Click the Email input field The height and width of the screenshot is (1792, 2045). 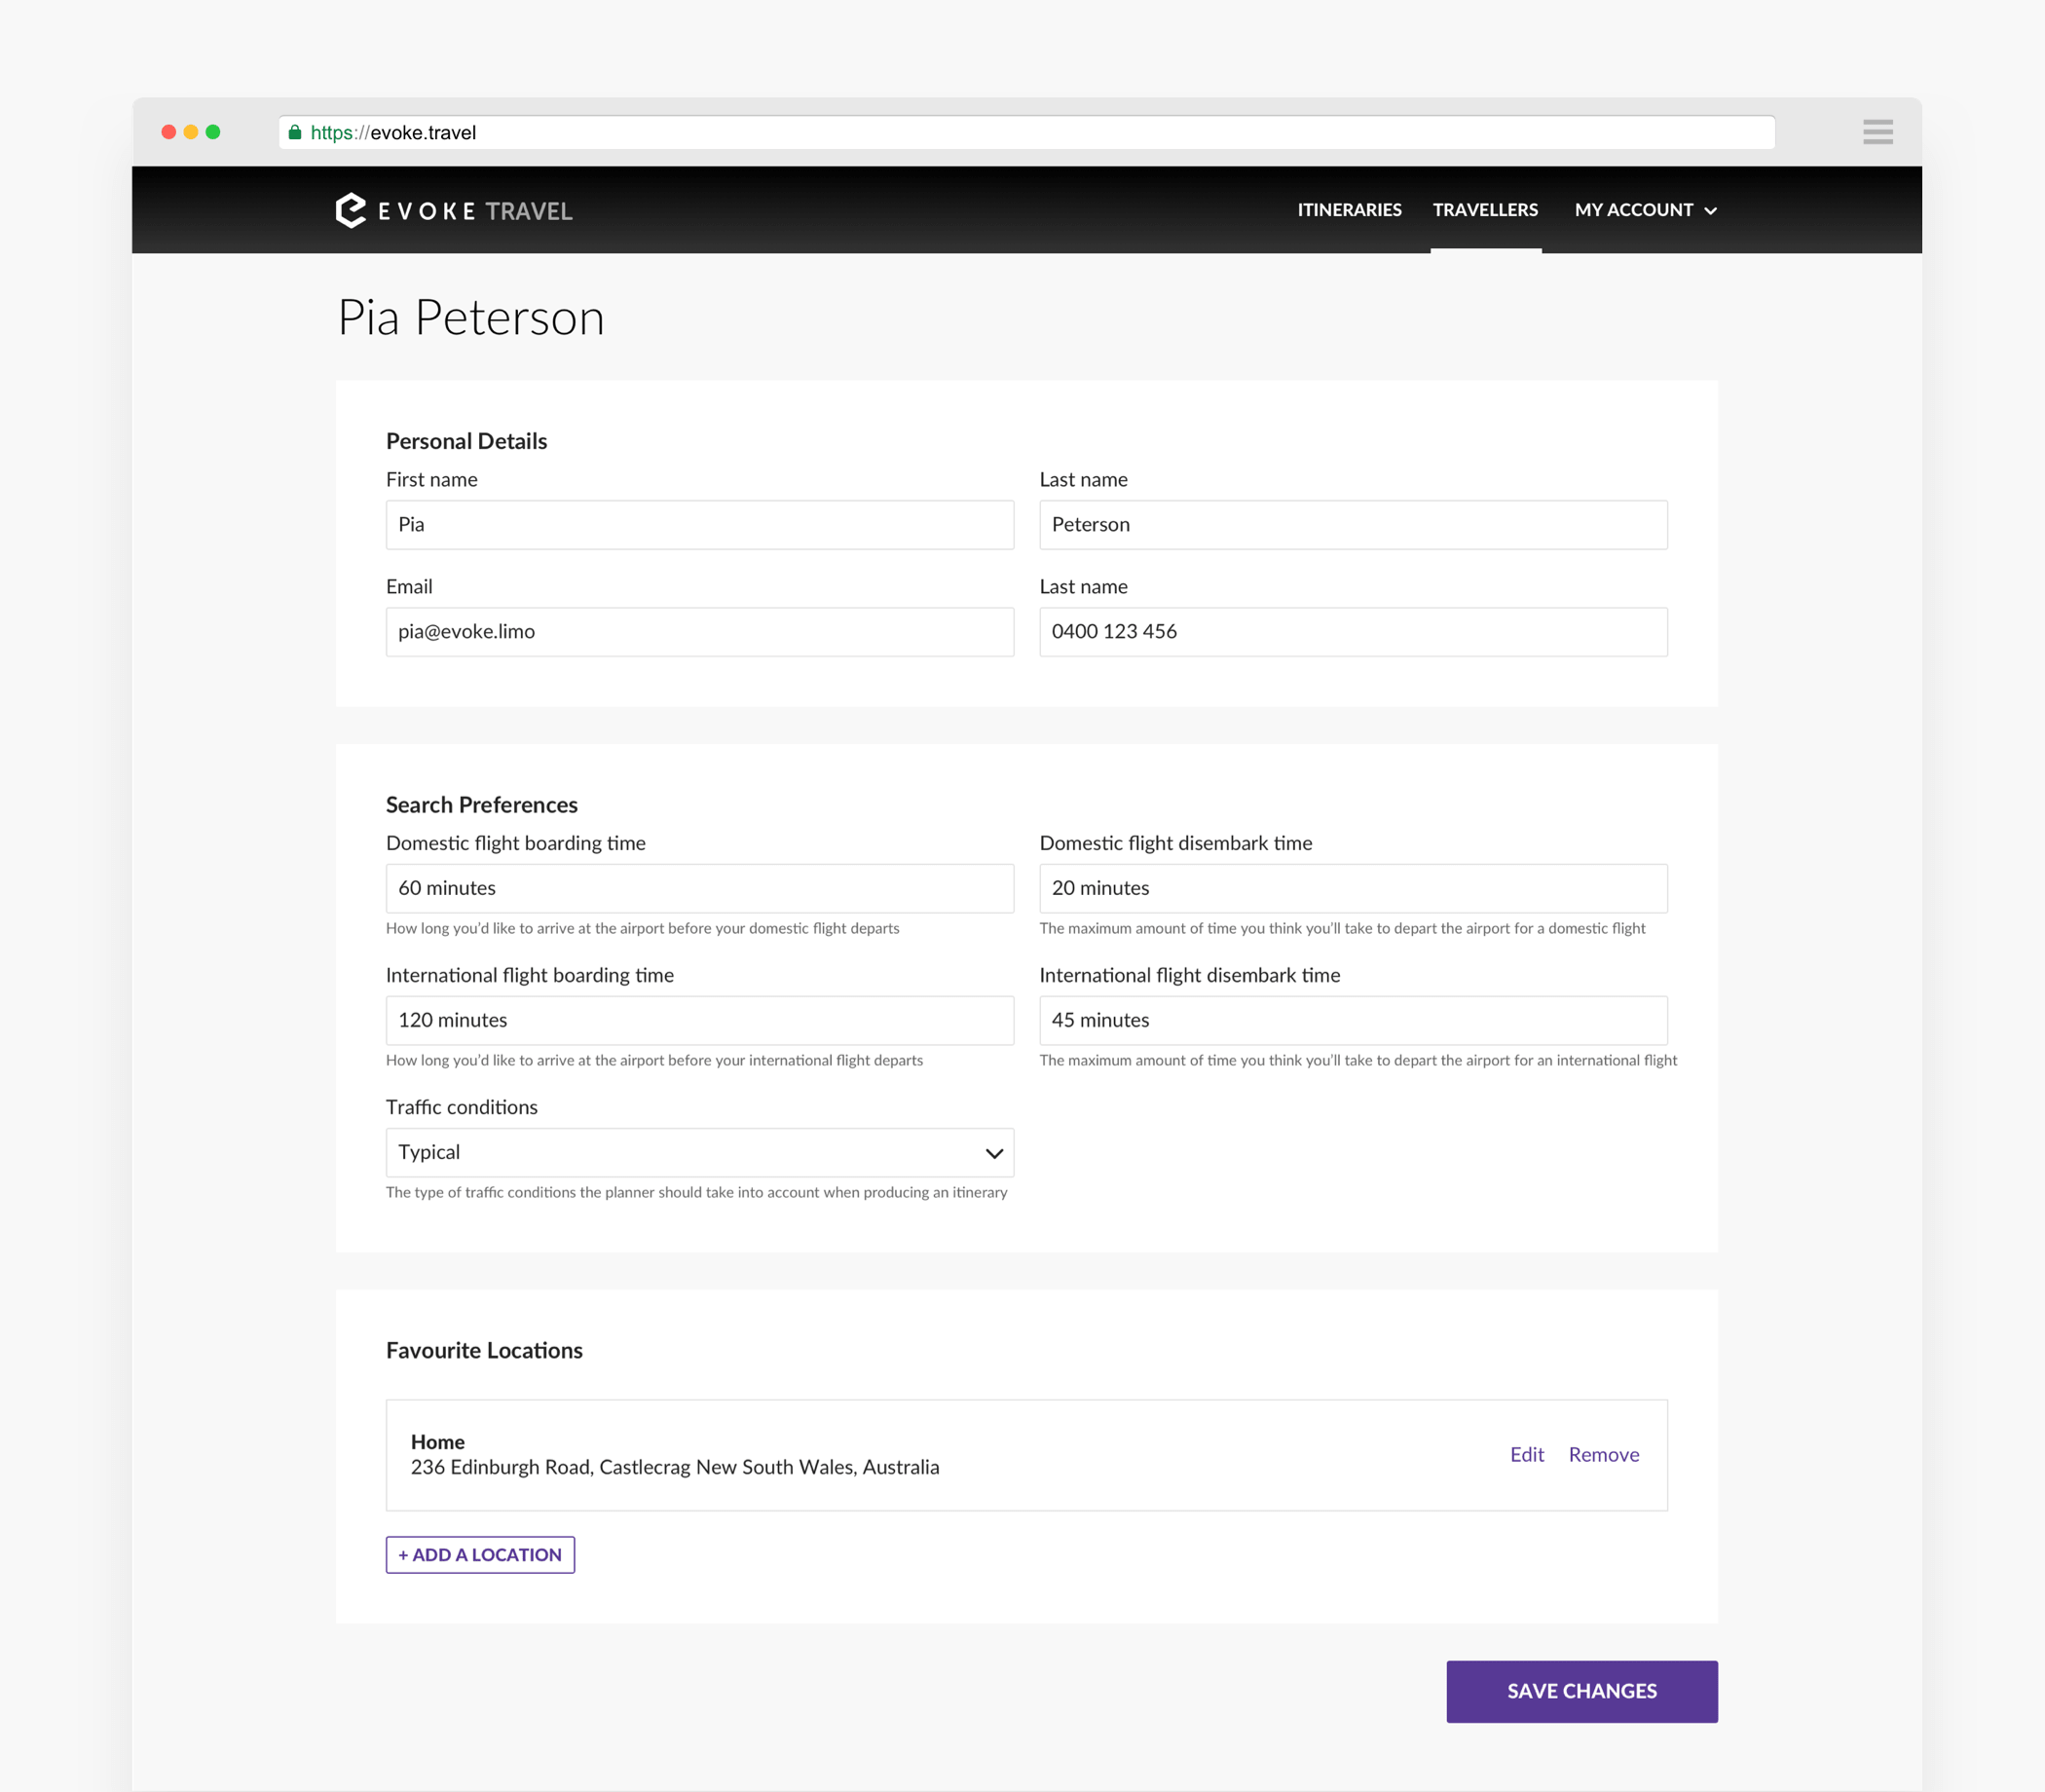[x=699, y=632]
